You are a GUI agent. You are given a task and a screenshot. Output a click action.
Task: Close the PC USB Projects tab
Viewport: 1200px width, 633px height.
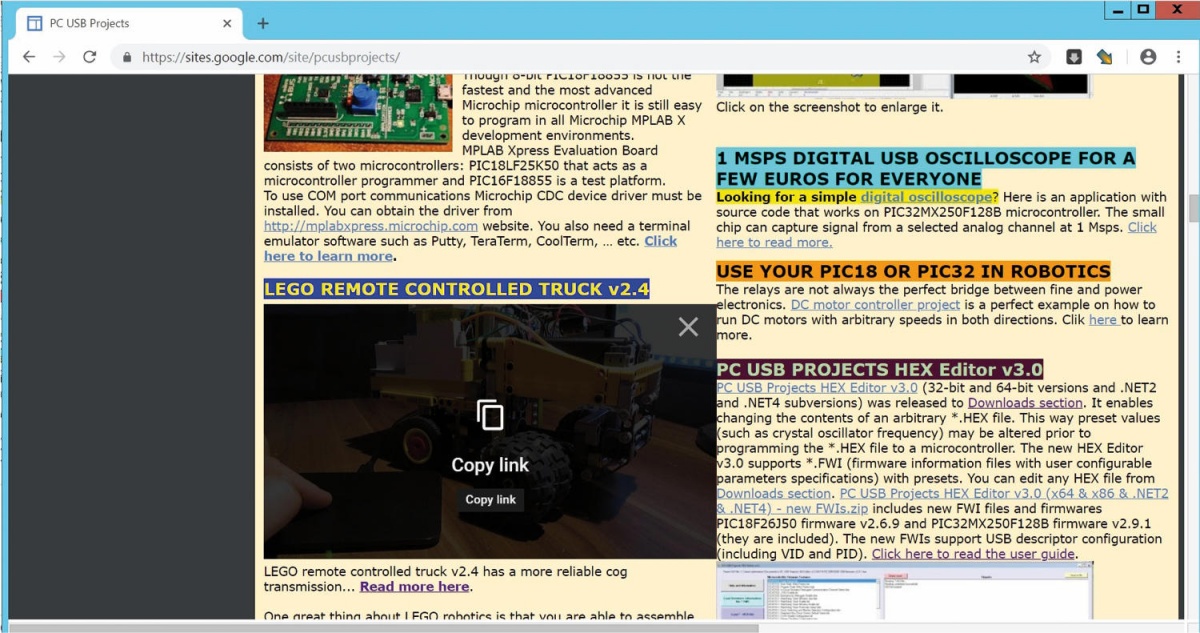(228, 23)
